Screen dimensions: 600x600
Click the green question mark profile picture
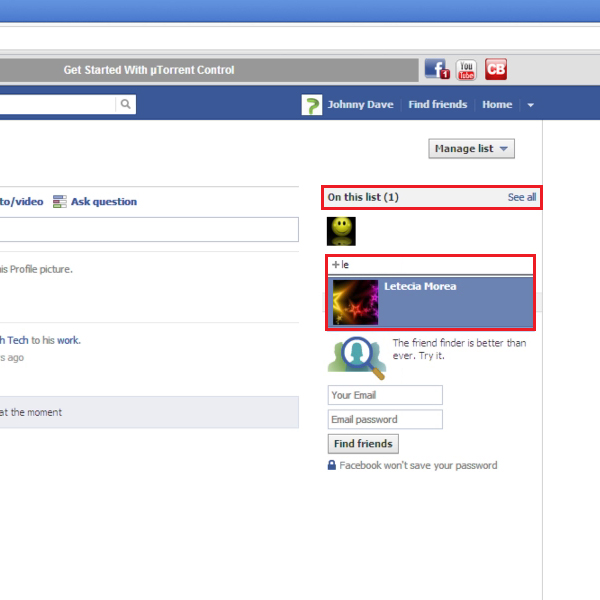tap(311, 104)
